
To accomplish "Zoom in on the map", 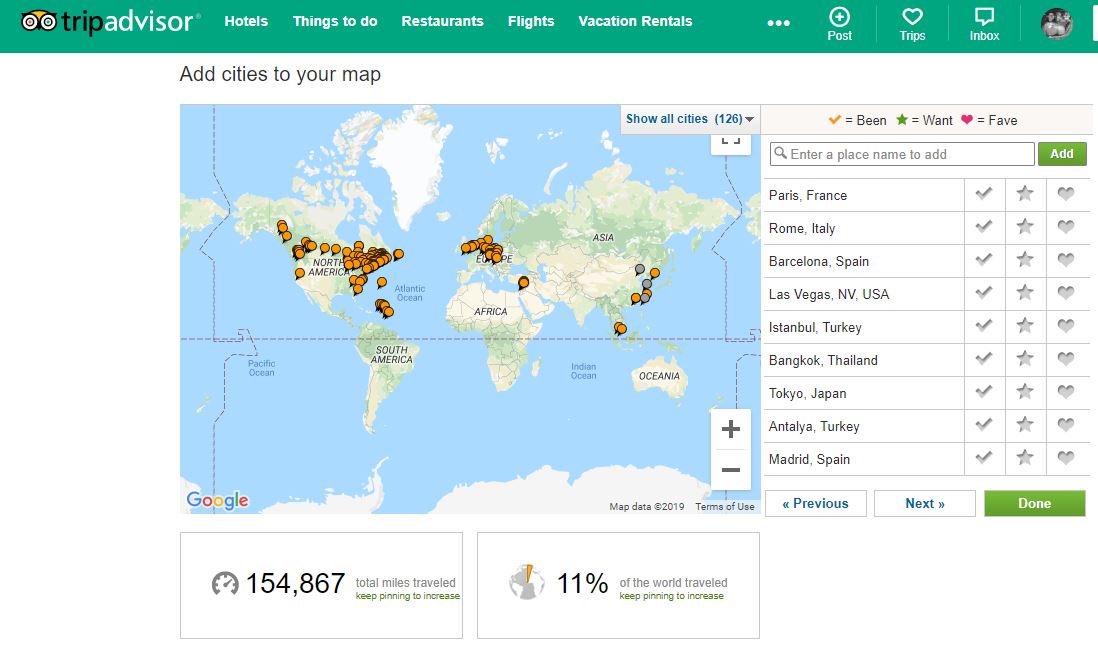I will (x=731, y=430).
